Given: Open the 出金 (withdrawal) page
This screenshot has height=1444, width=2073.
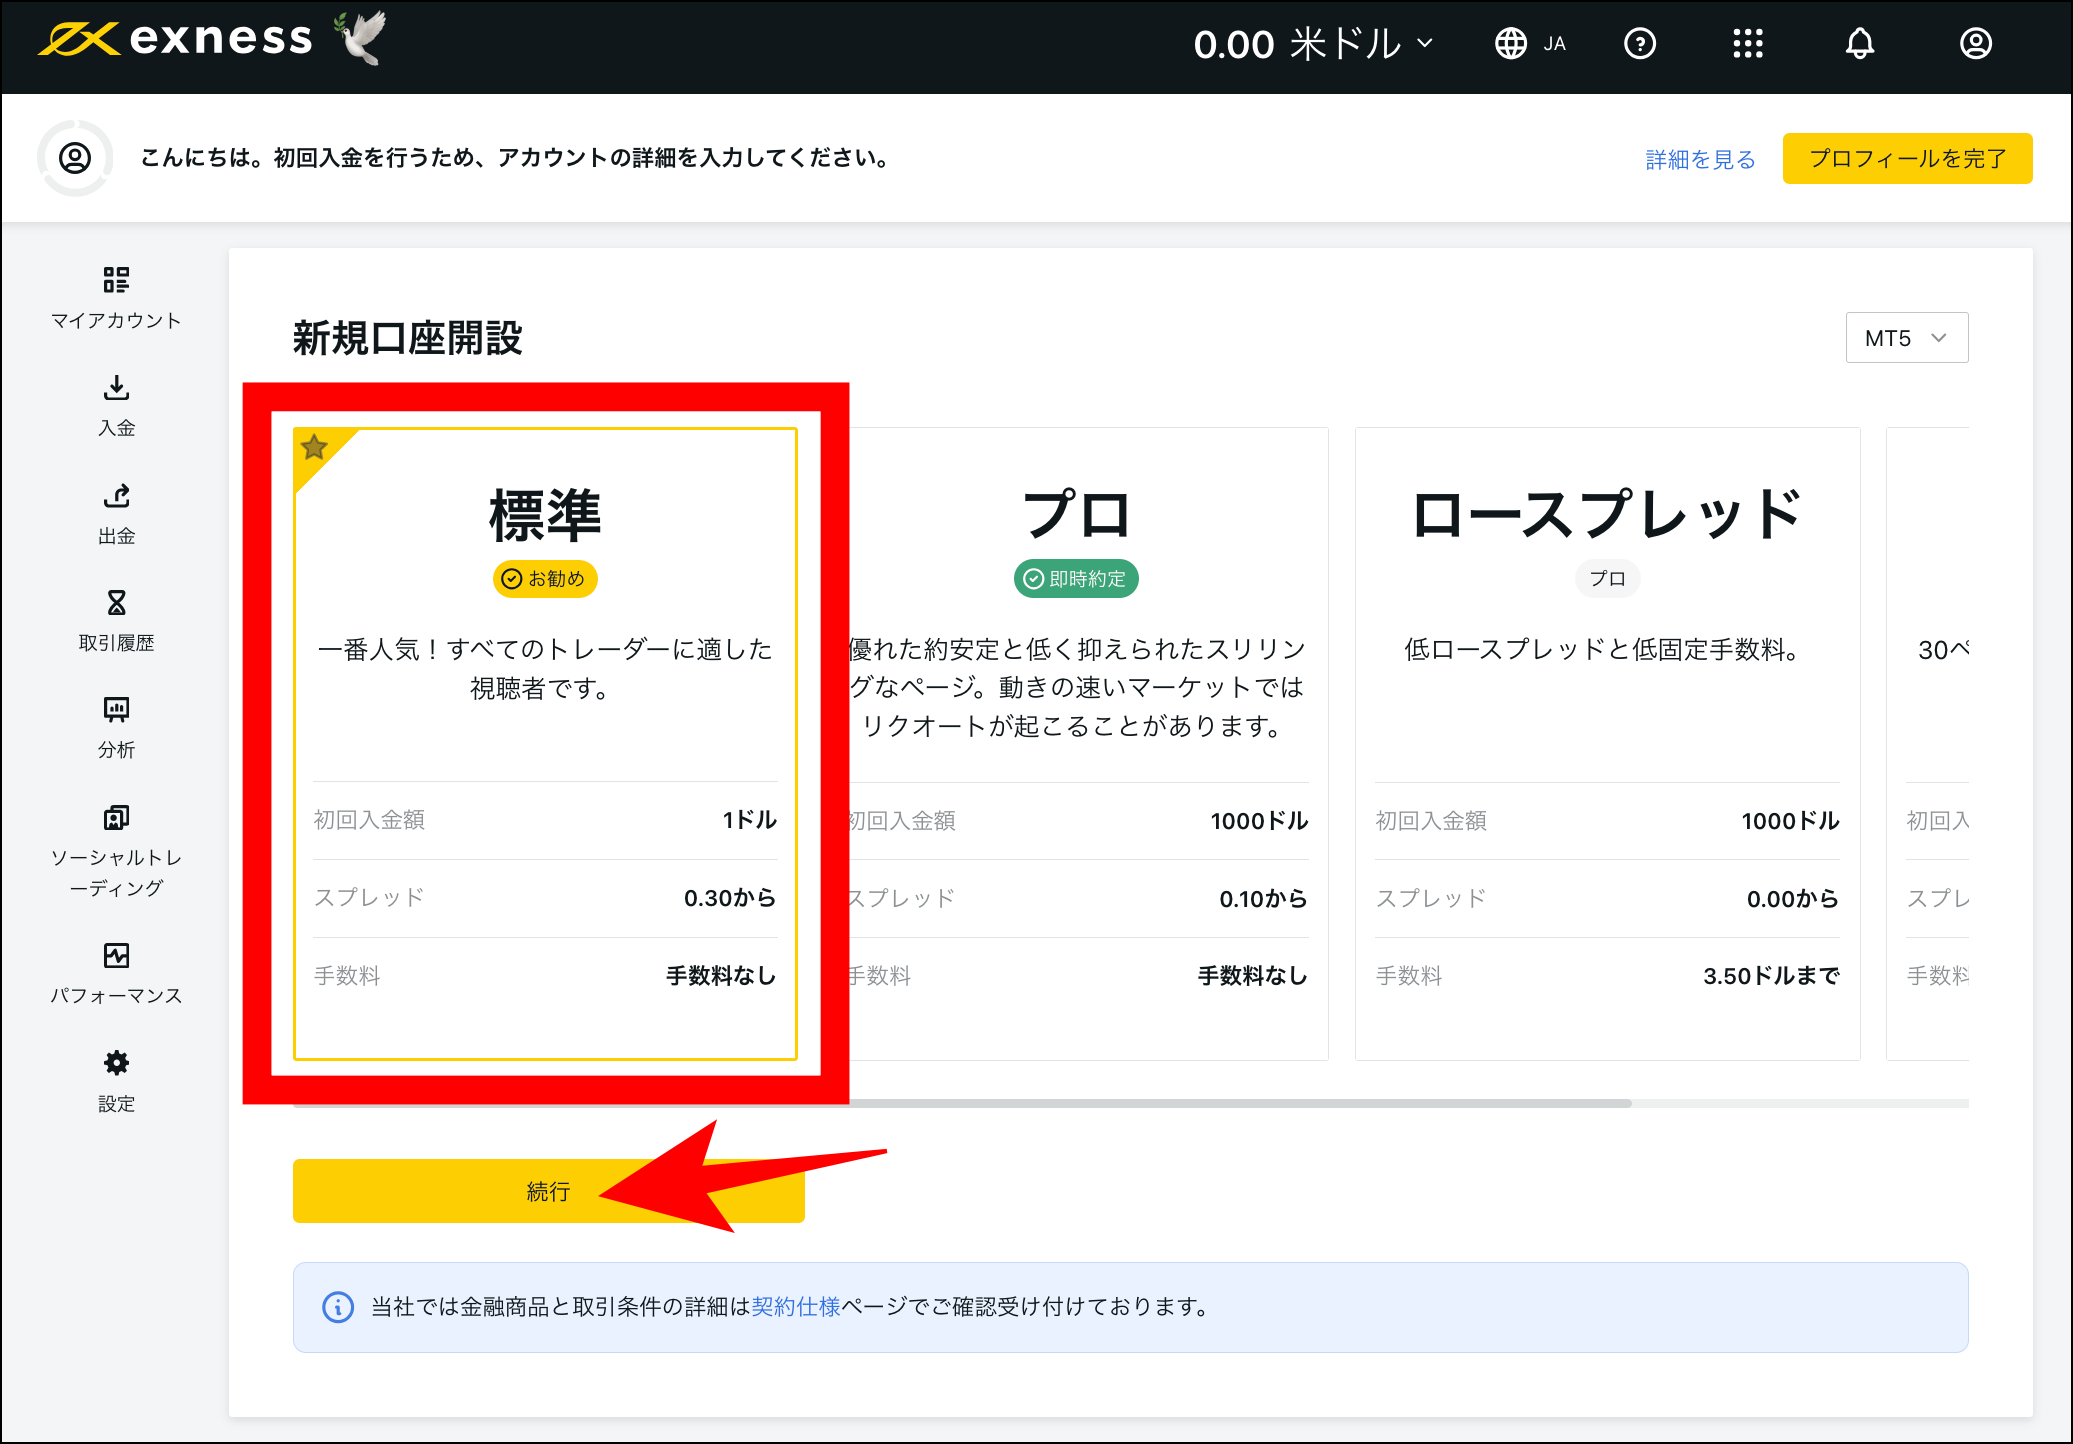Looking at the screenshot, I should (x=115, y=512).
